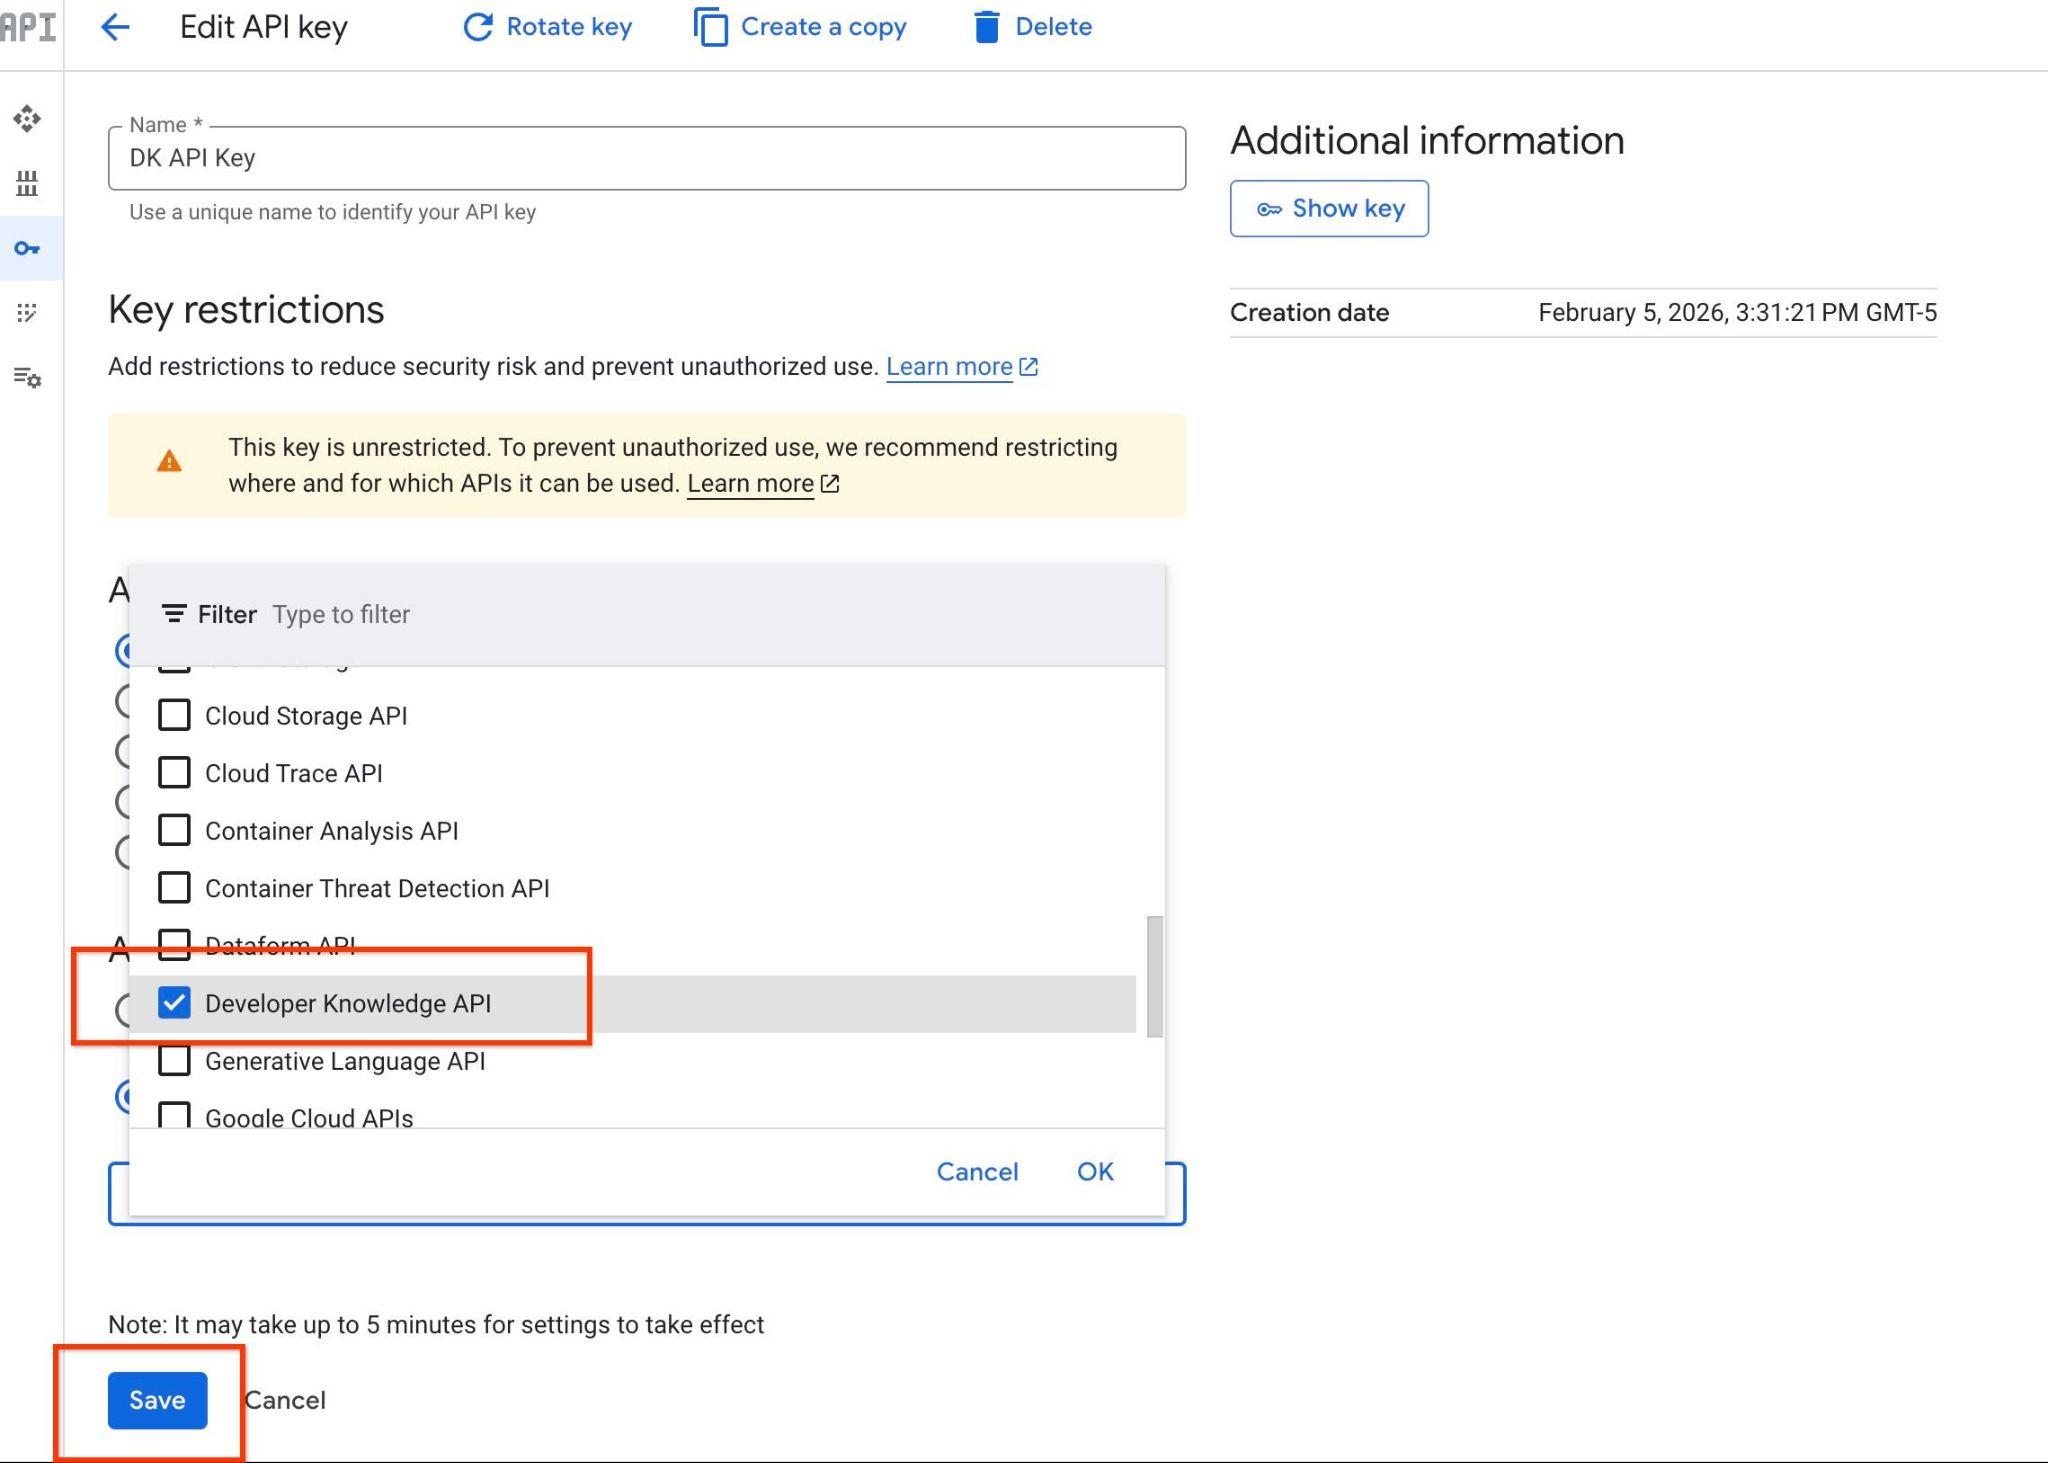Click the Show key button

click(x=1328, y=208)
